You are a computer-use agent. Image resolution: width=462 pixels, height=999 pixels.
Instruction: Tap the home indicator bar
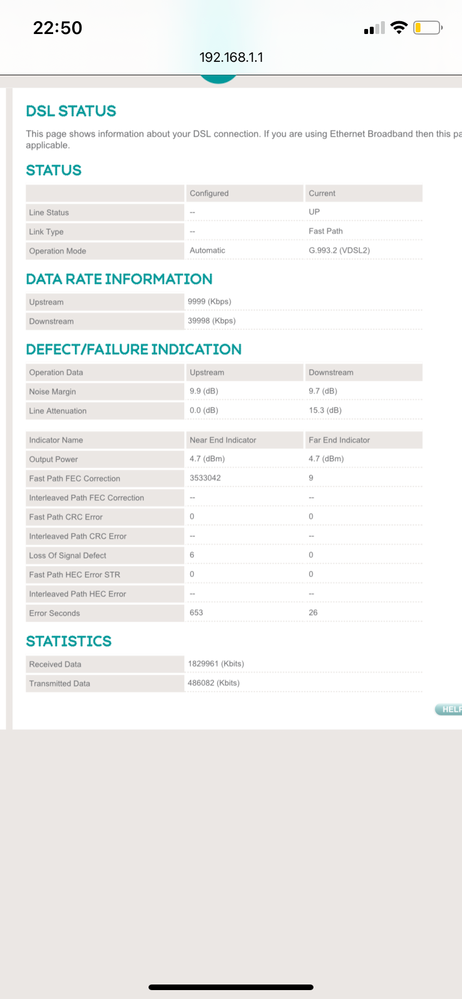click(231, 987)
